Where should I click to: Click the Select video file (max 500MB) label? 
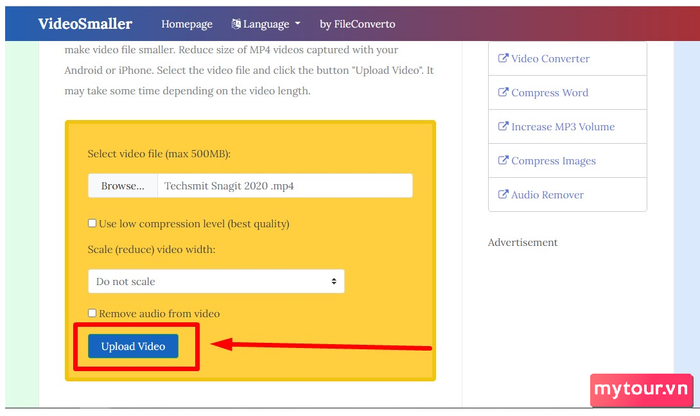[159, 154]
